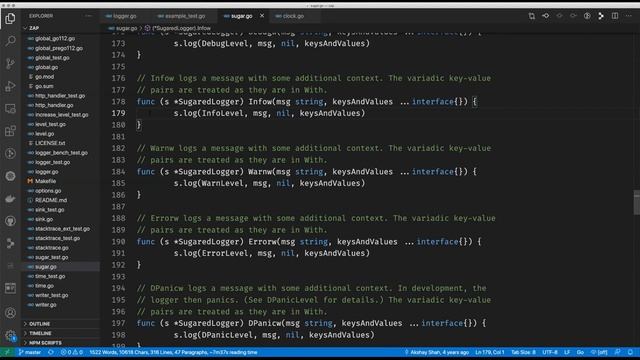Open LICENSE.txt in the explorer

60,143
